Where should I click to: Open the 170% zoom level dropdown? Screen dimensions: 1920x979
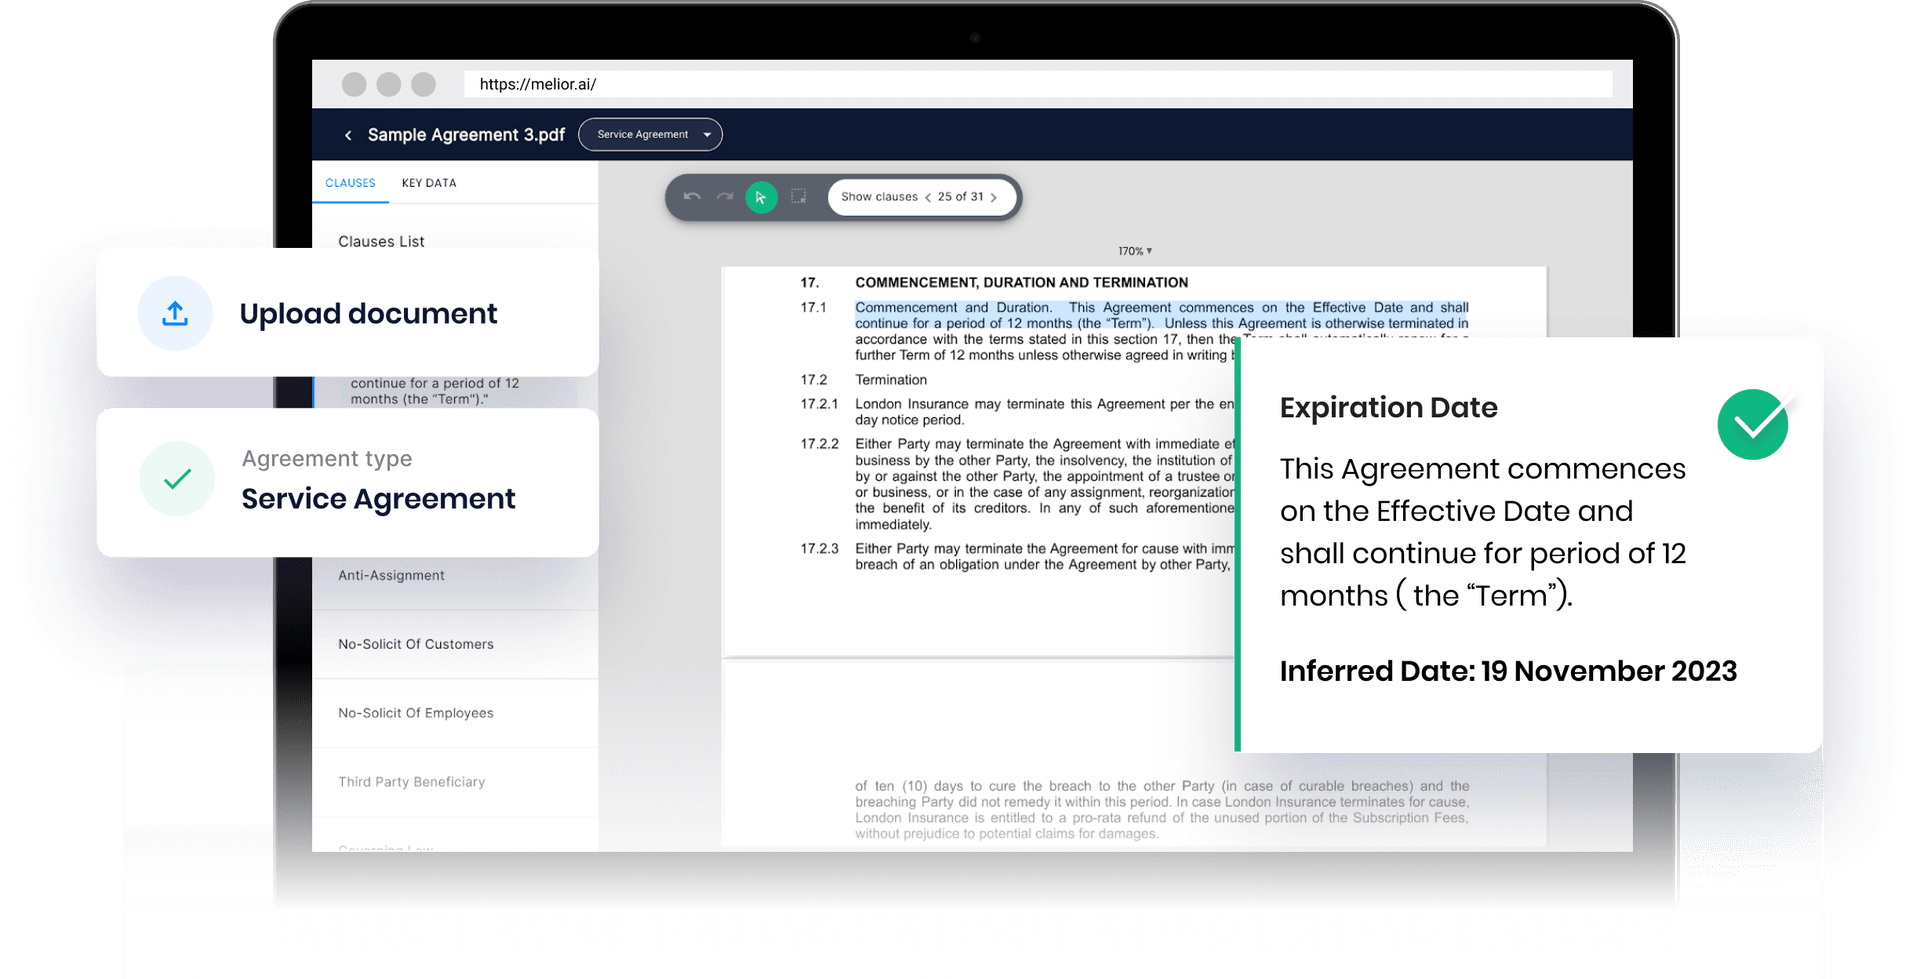click(1135, 251)
